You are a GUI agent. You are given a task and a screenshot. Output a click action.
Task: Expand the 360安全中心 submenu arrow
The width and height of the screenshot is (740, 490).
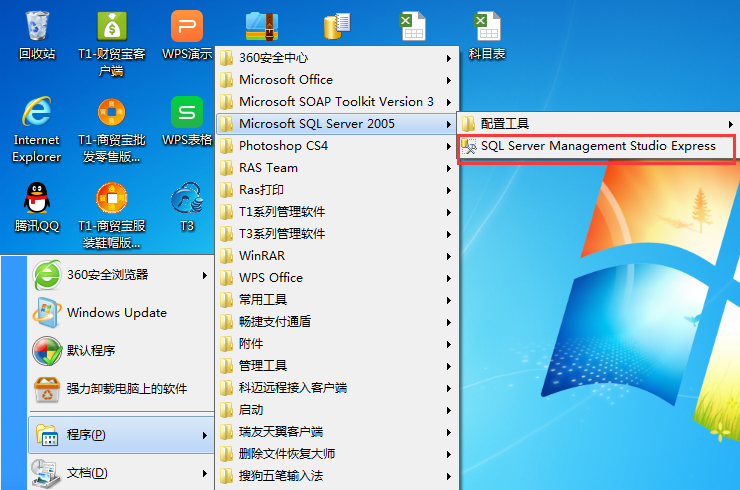(449, 59)
